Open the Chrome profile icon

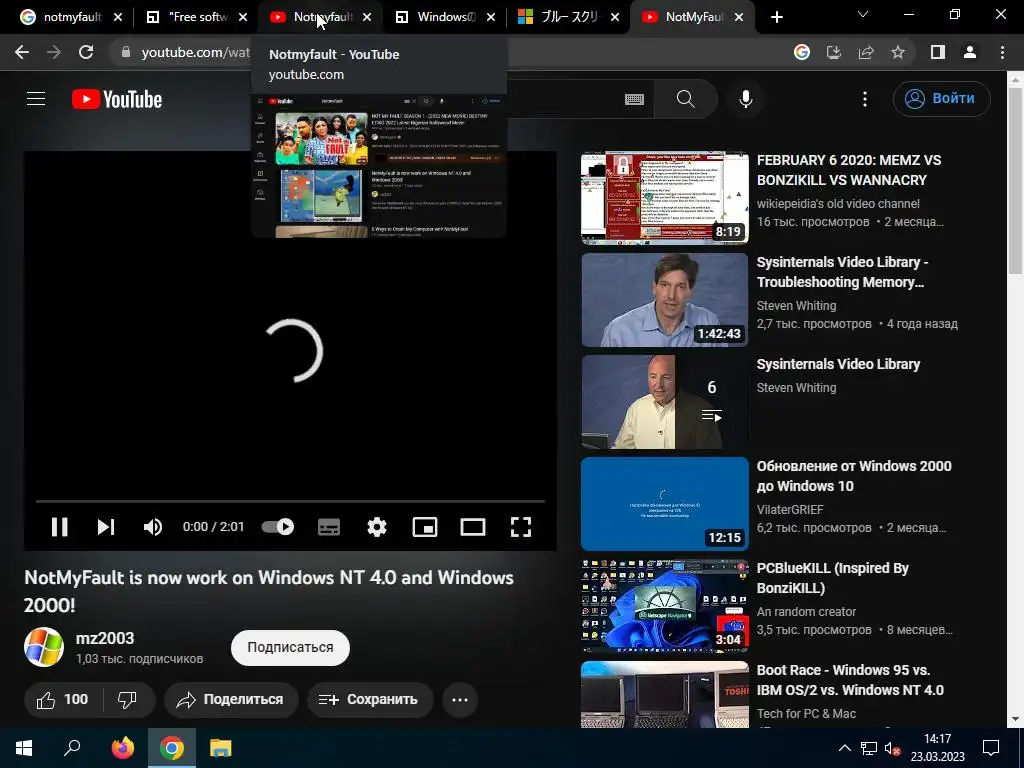(970, 52)
